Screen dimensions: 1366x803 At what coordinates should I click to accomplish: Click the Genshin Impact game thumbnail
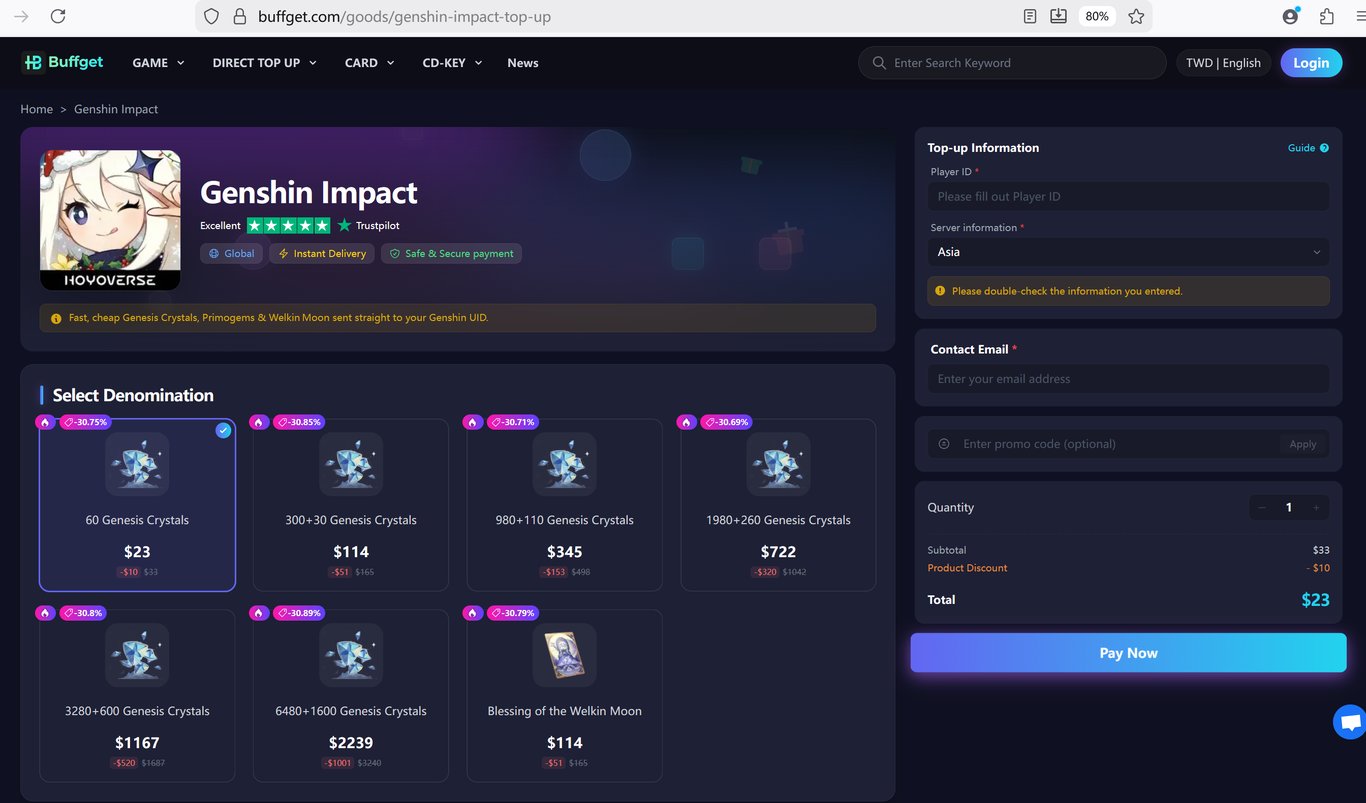click(110, 220)
